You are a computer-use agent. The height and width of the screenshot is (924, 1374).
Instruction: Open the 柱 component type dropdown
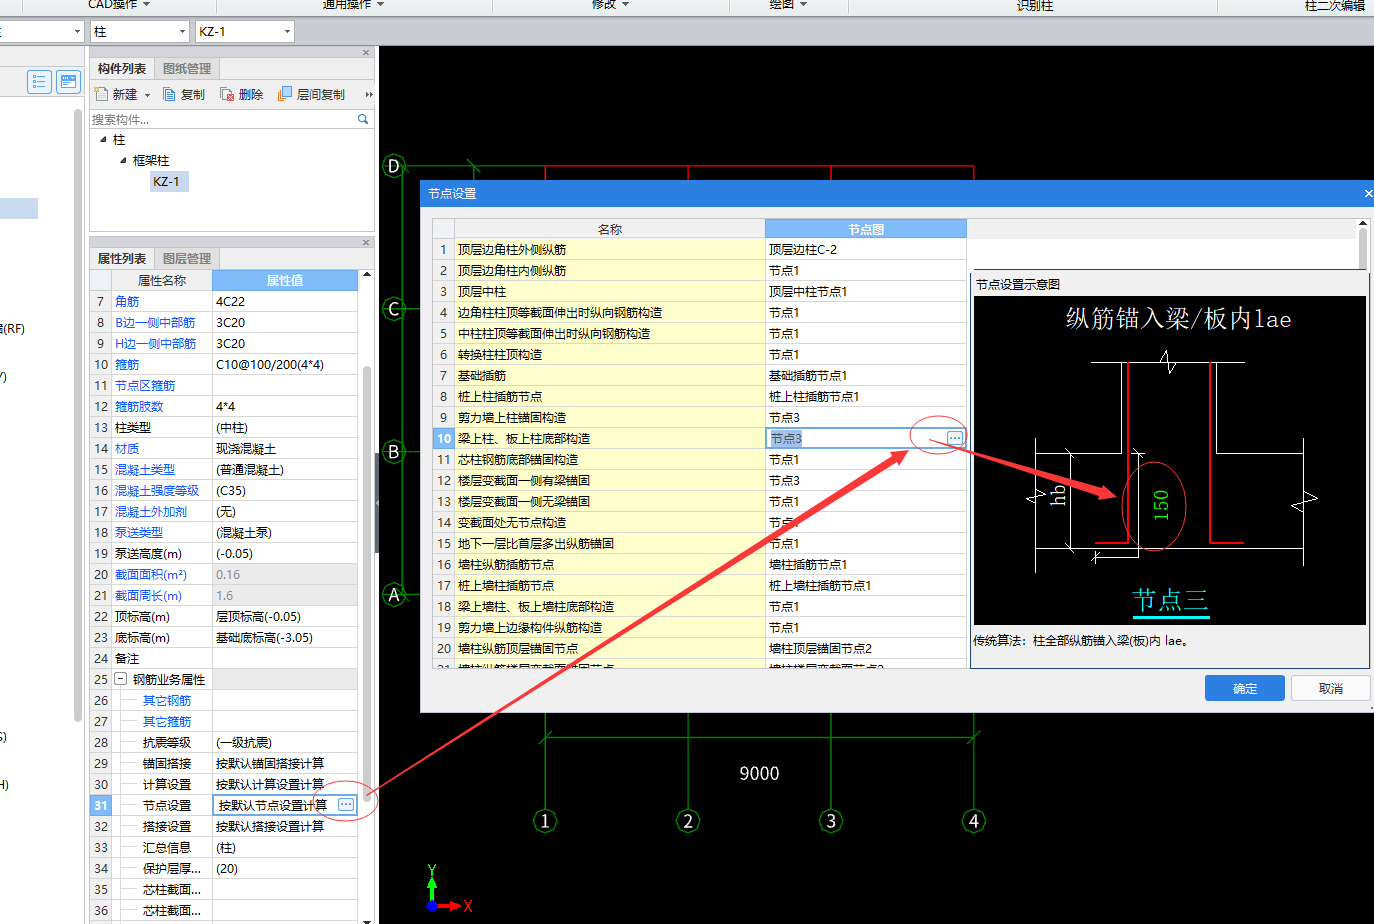pos(181,32)
